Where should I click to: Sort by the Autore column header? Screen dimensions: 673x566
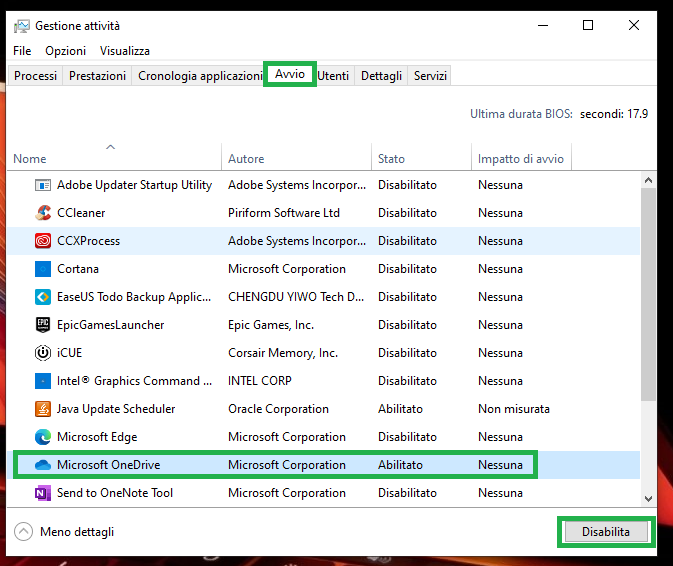(297, 157)
